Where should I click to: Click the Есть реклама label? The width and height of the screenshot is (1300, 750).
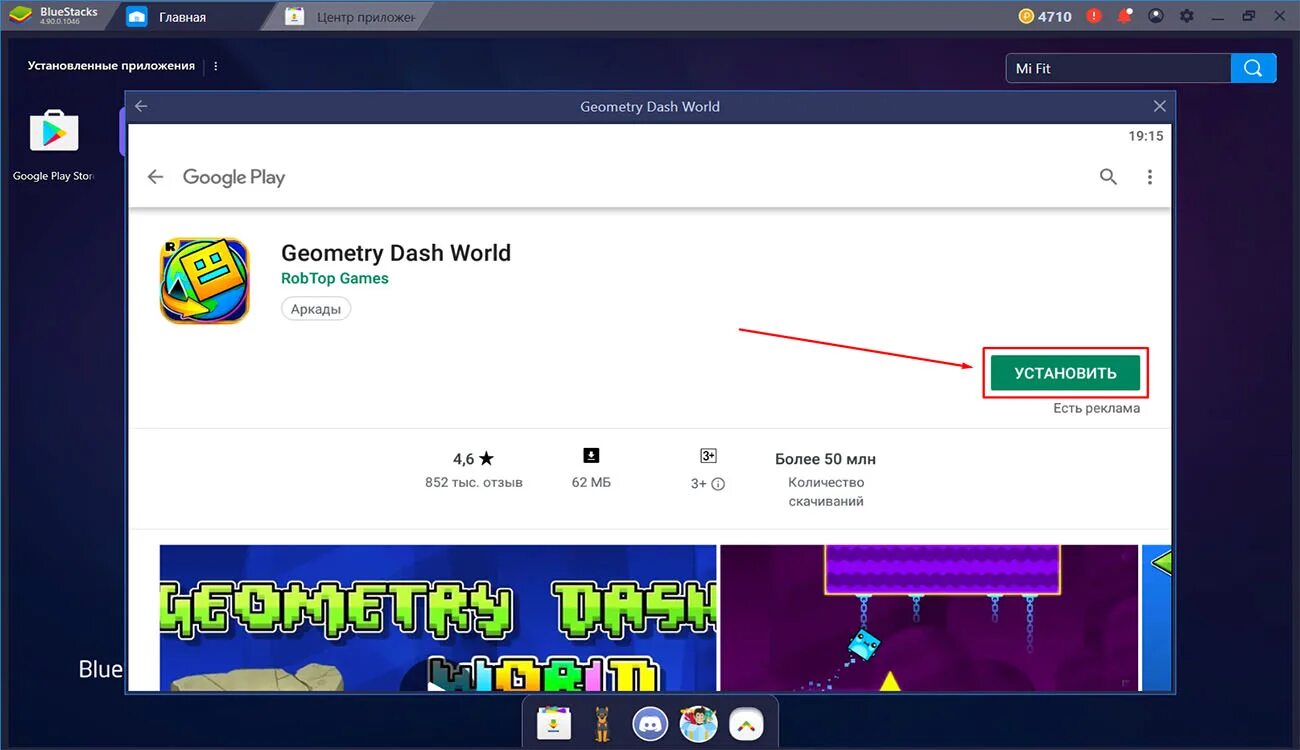(1096, 408)
